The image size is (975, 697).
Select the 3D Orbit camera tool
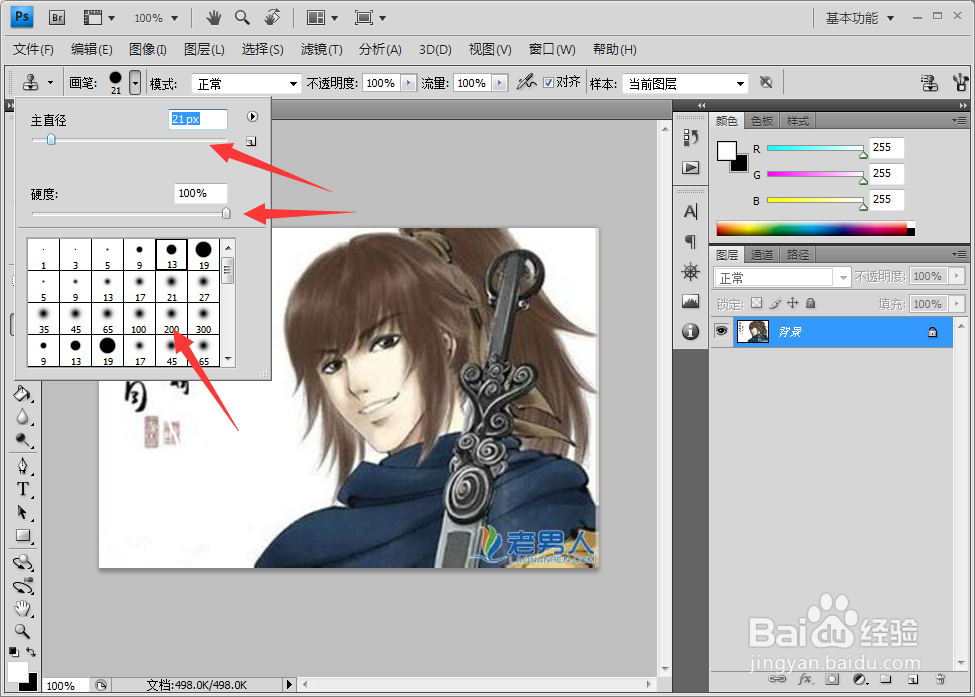pos(23,586)
